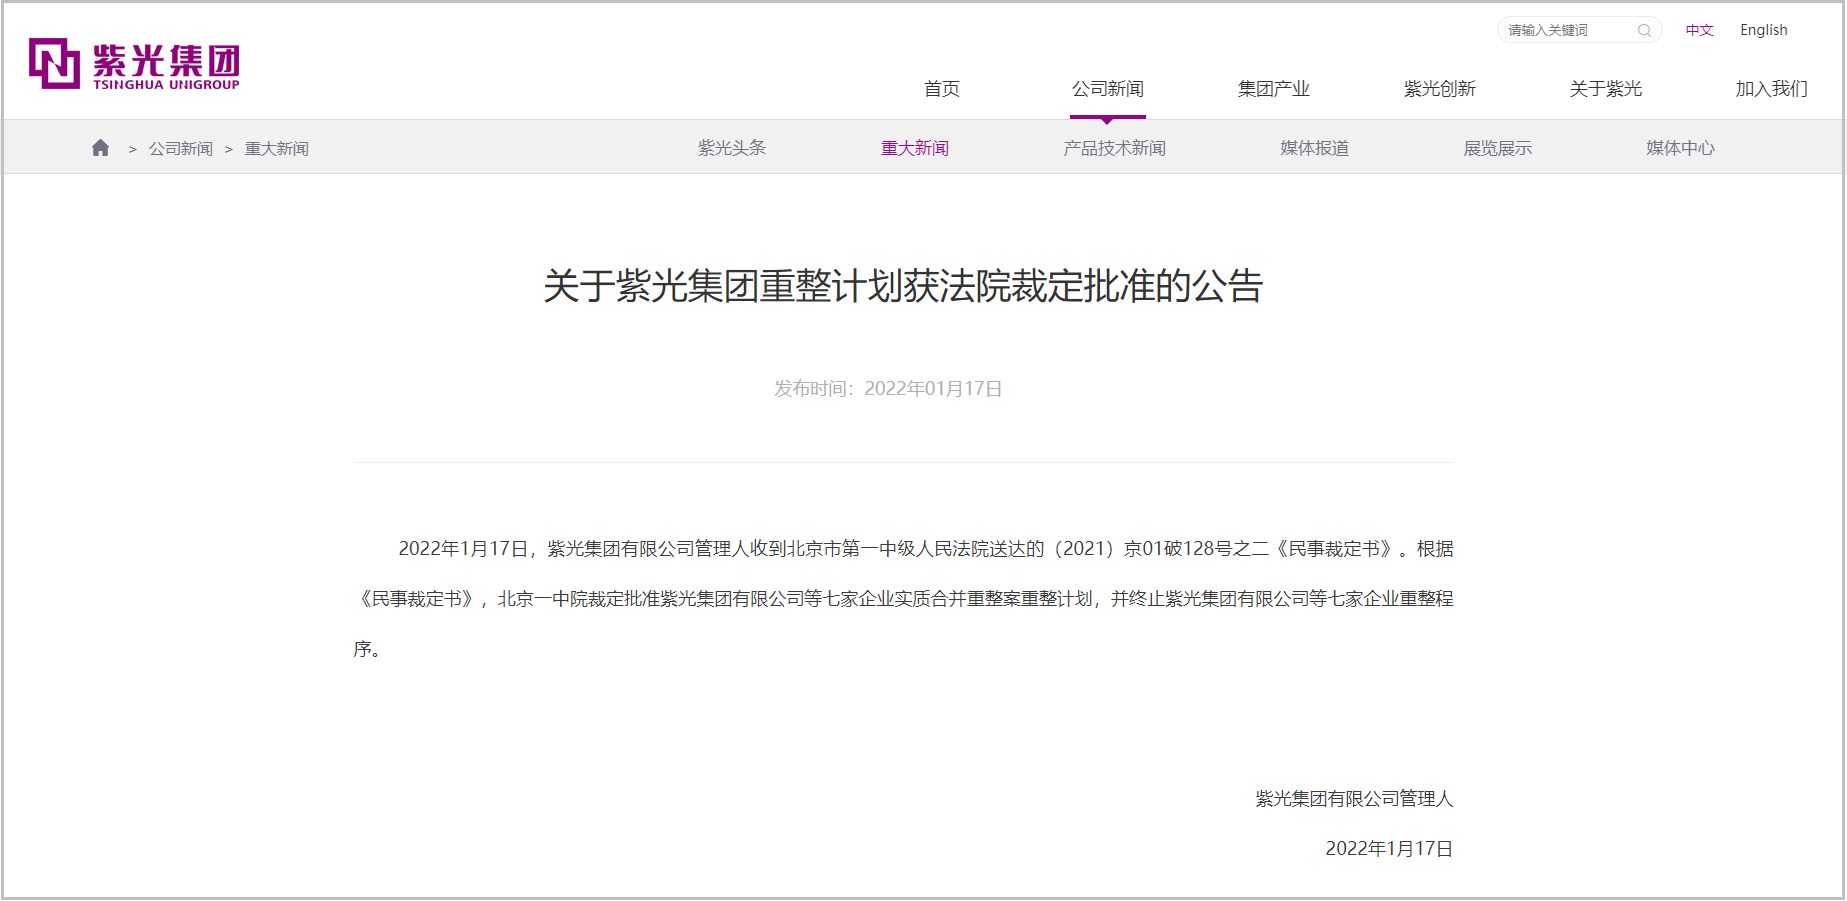This screenshot has width=1847, height=901.
Task: Click 重大新闻 in the breadcrumb
Action: (x=277, y=149)
